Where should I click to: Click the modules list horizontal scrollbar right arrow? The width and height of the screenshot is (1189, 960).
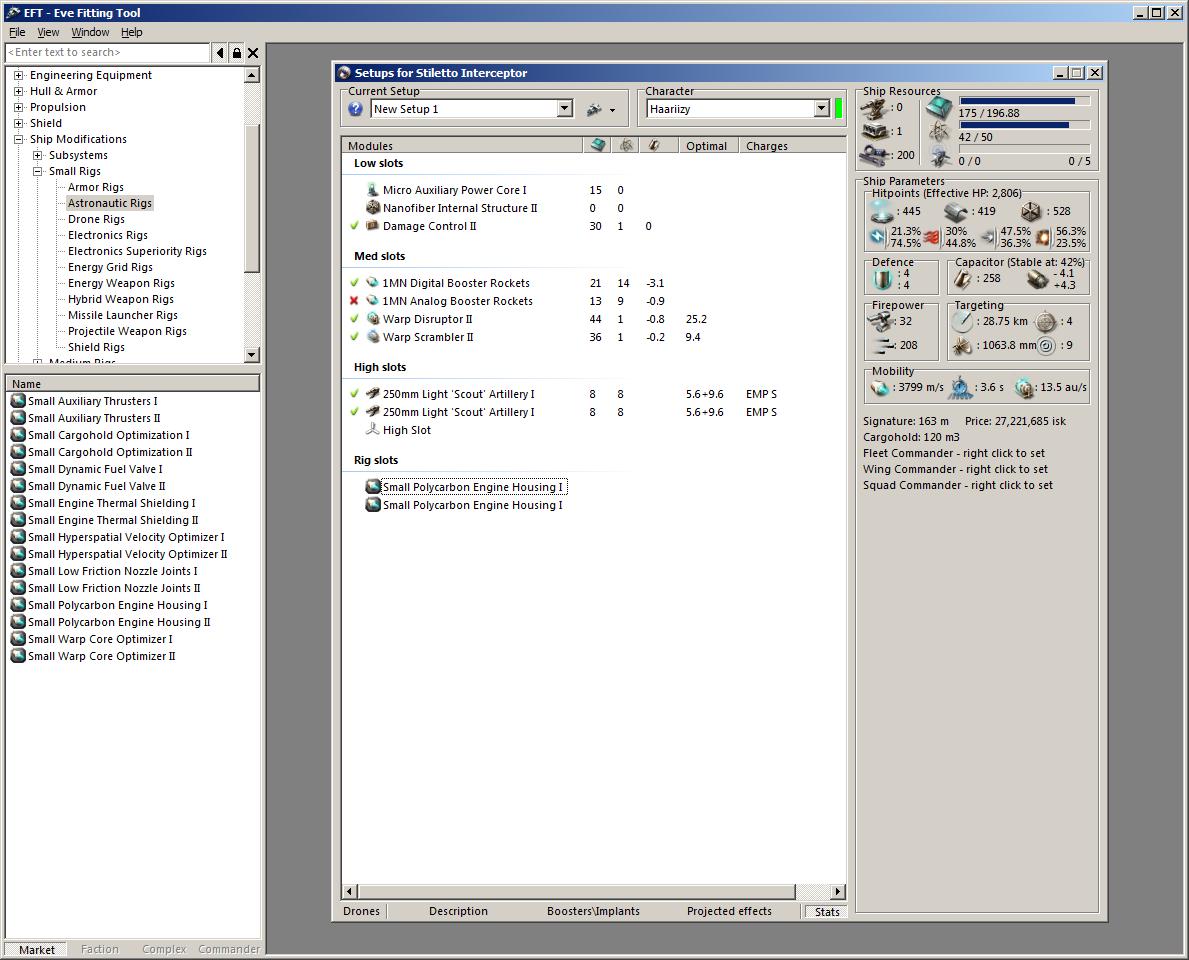[x=838, y=892]
